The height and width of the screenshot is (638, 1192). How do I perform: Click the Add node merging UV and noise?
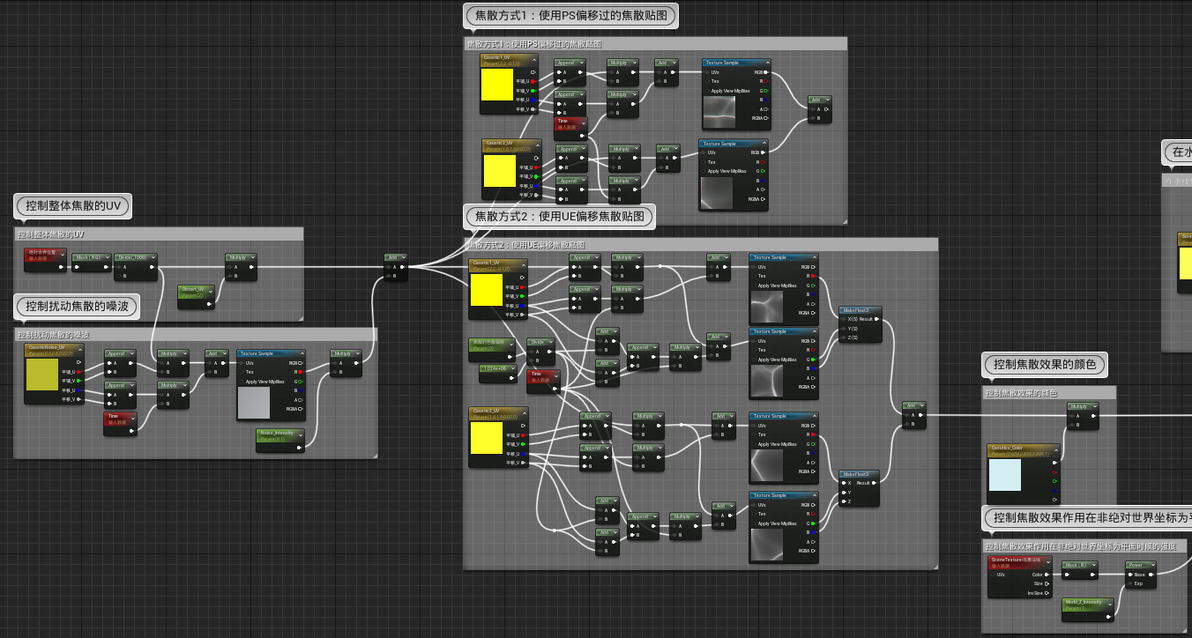pos(396,268)
